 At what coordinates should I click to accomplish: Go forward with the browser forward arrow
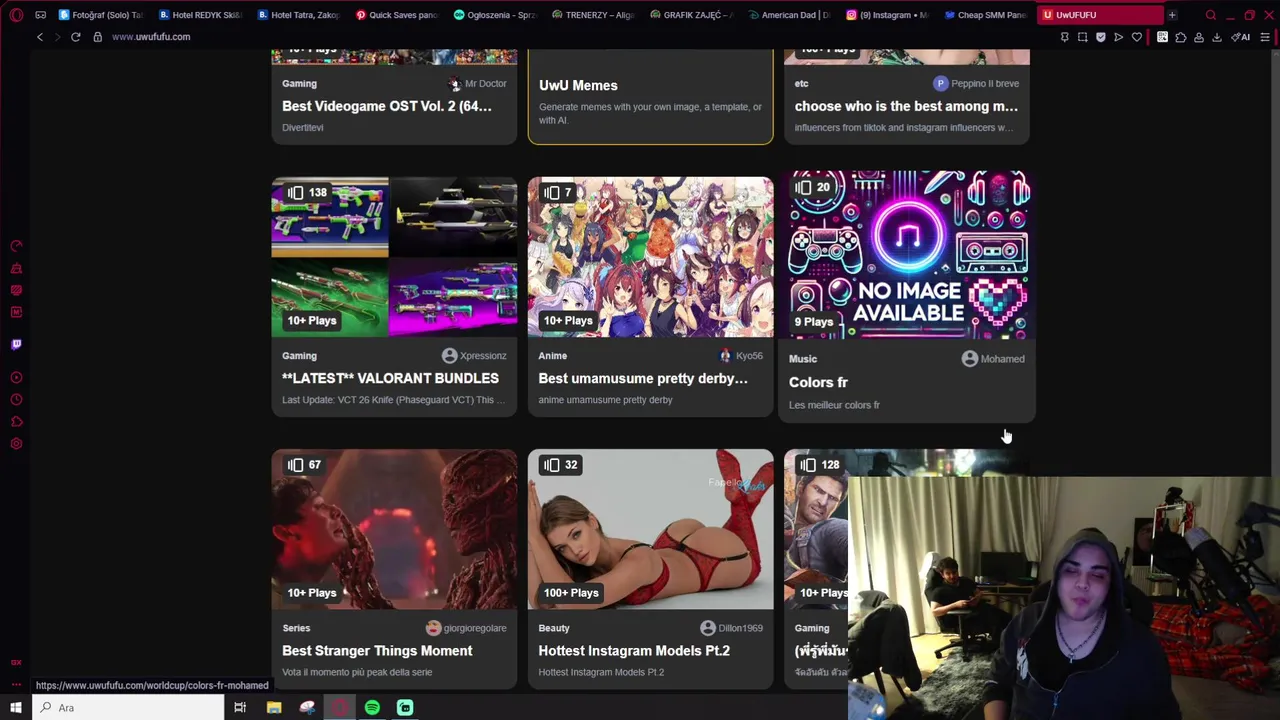(x=57, y=37)
